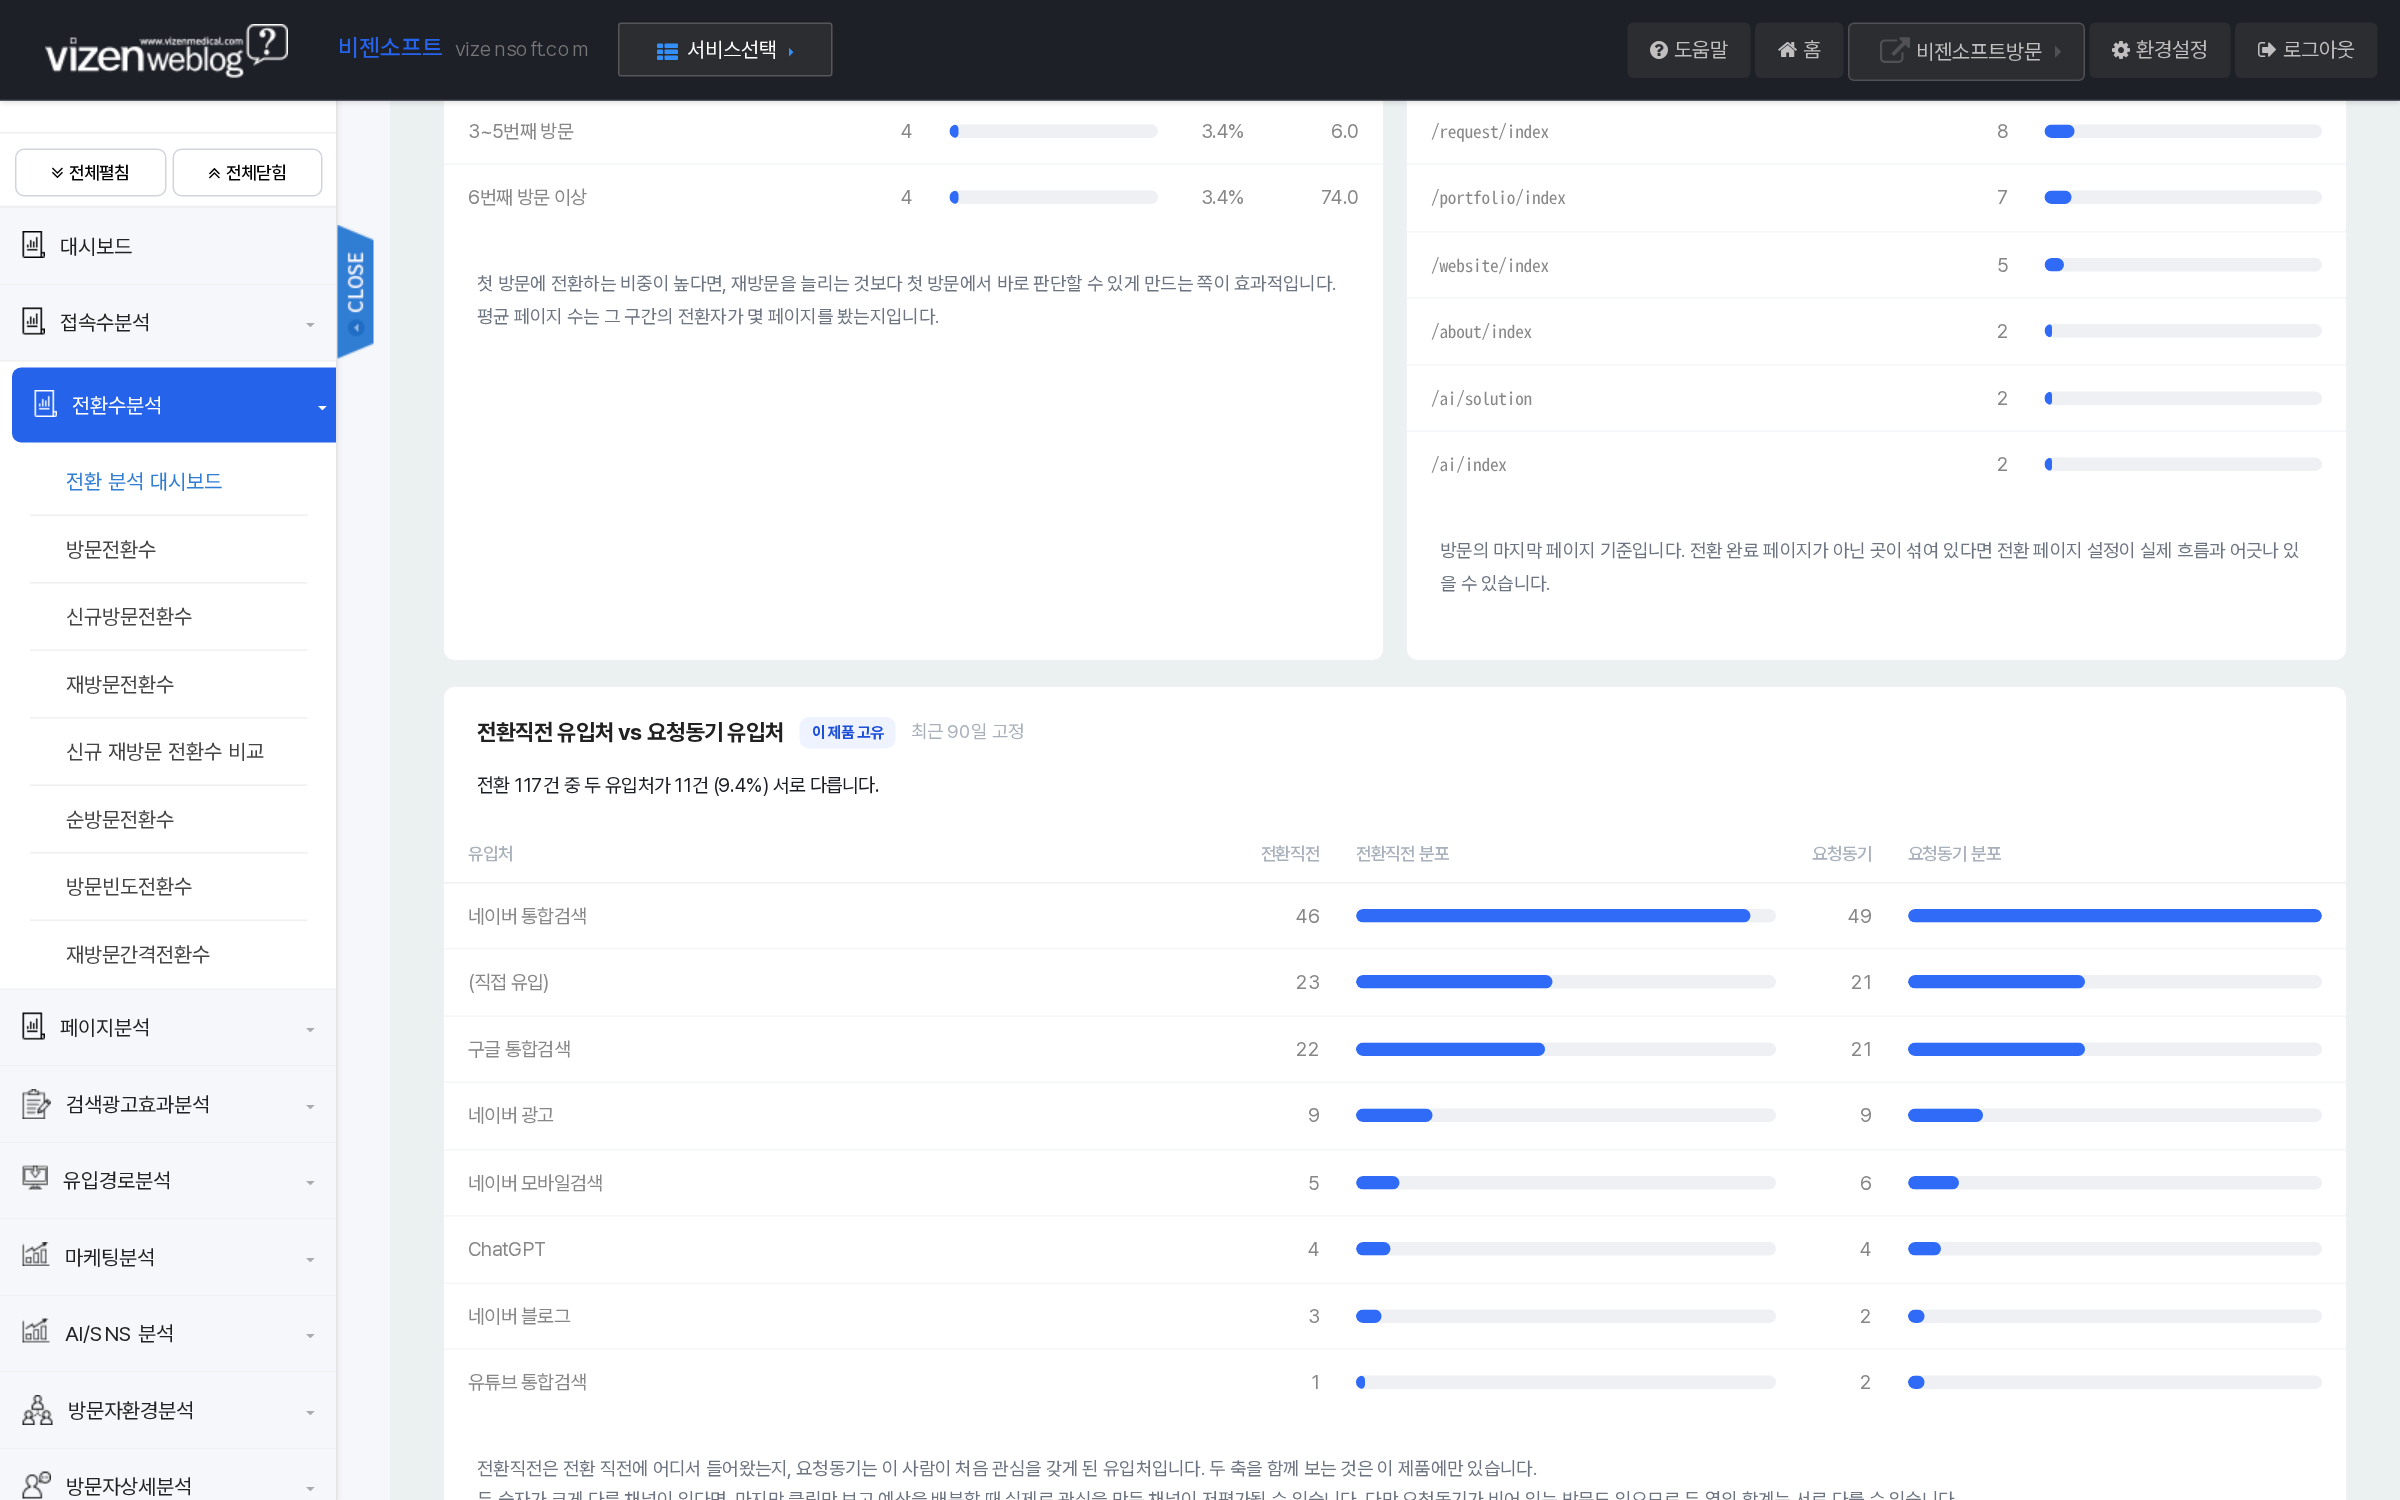Open the 서비스선택 dropdown
2400x1500 pixels.
click(x=725, y=50)
